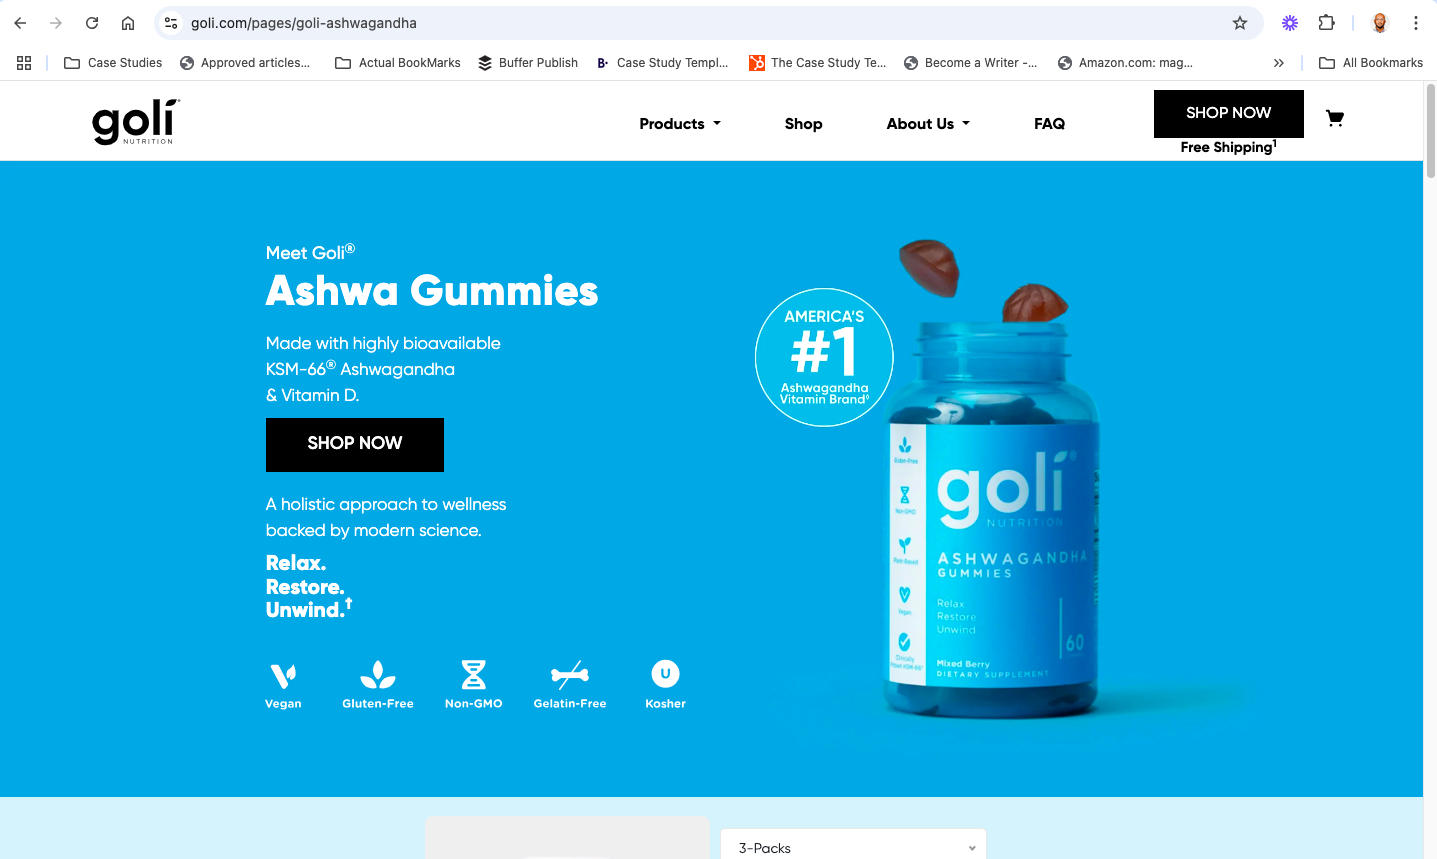This screenshot has height=859, width=1437.
Task: Open the FAQ page
Action: (1049, 124)
